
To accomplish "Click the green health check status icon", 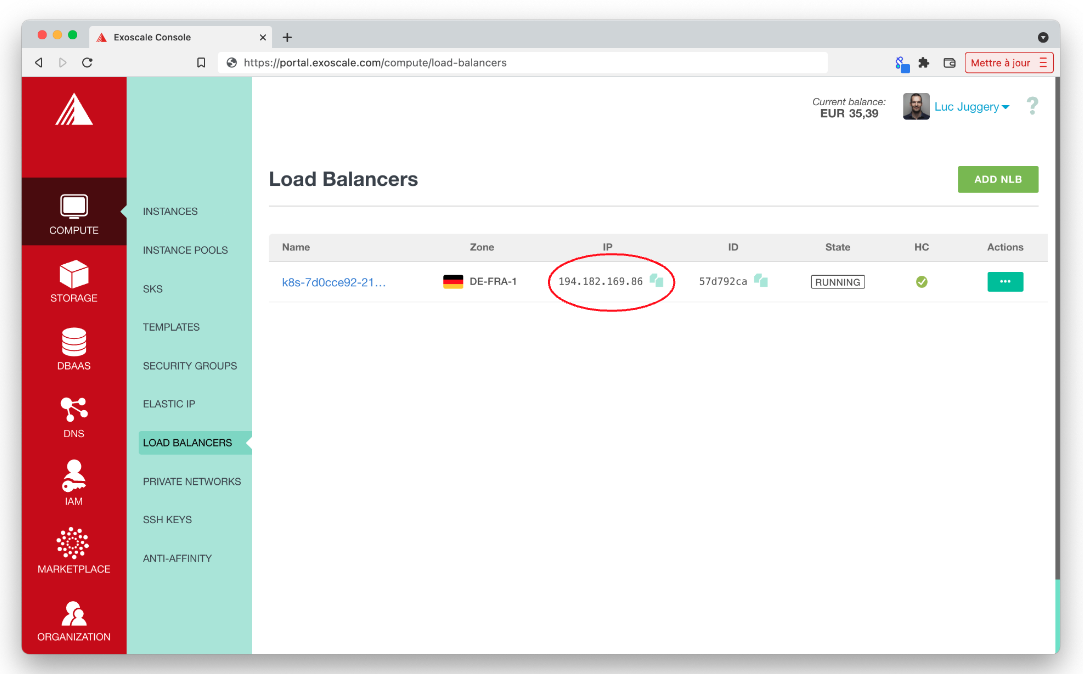I will click(x=921, y=282).
